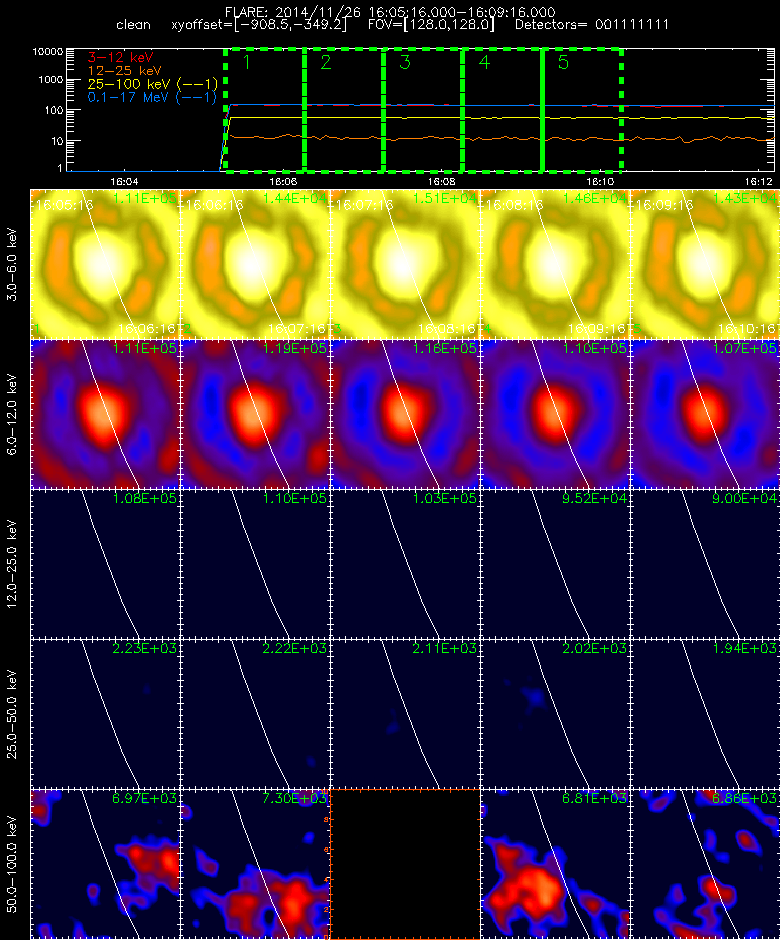The width and height of the screenshot is (780, 940).
Task: Select the 12.0-25.0 keV image labeled 1.03E+05
Action: click(x=405, y=564)
